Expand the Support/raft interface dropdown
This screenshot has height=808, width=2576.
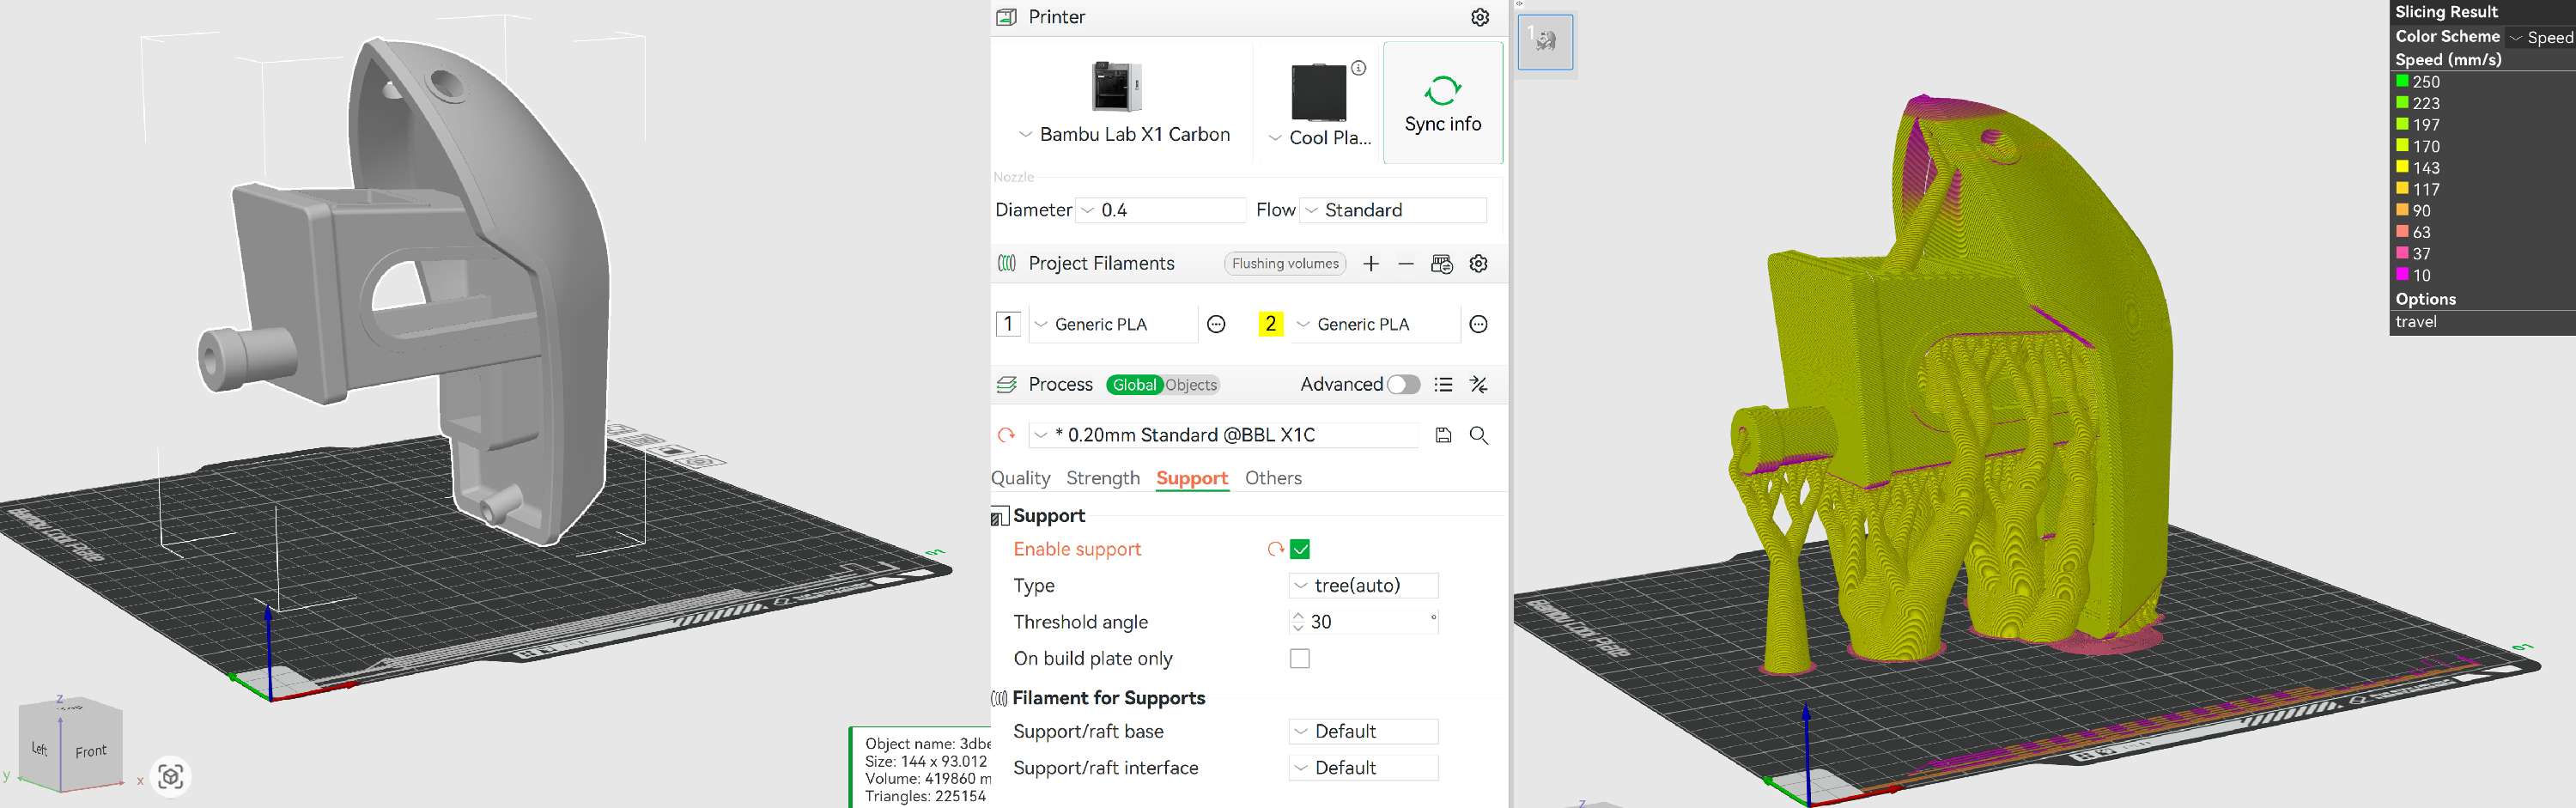[1364, 768]
